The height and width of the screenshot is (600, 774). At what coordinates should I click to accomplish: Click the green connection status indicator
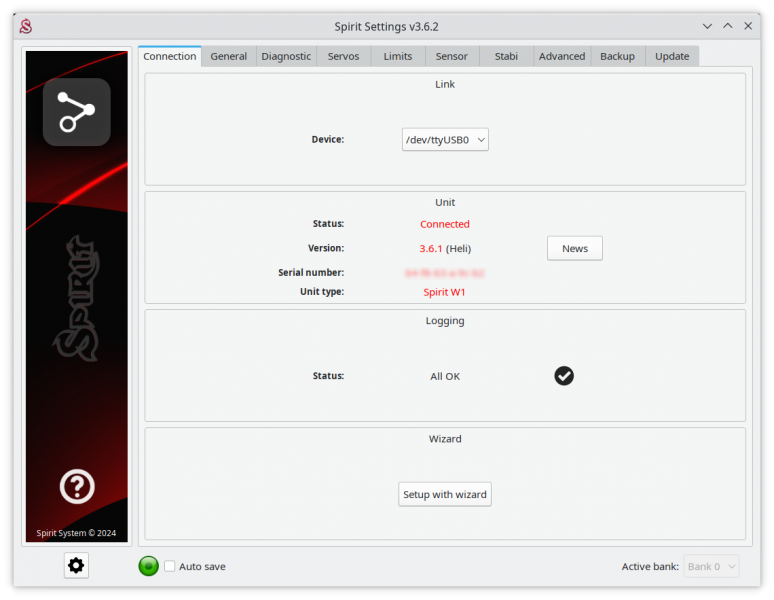[149, 566]
